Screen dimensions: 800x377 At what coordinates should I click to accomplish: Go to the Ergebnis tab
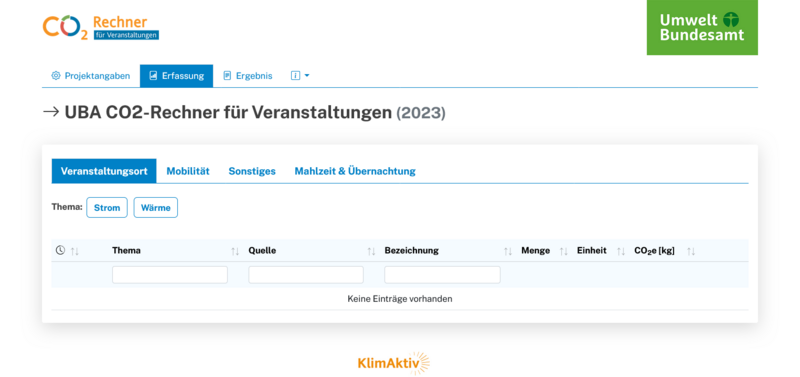[x=248, y=76]
